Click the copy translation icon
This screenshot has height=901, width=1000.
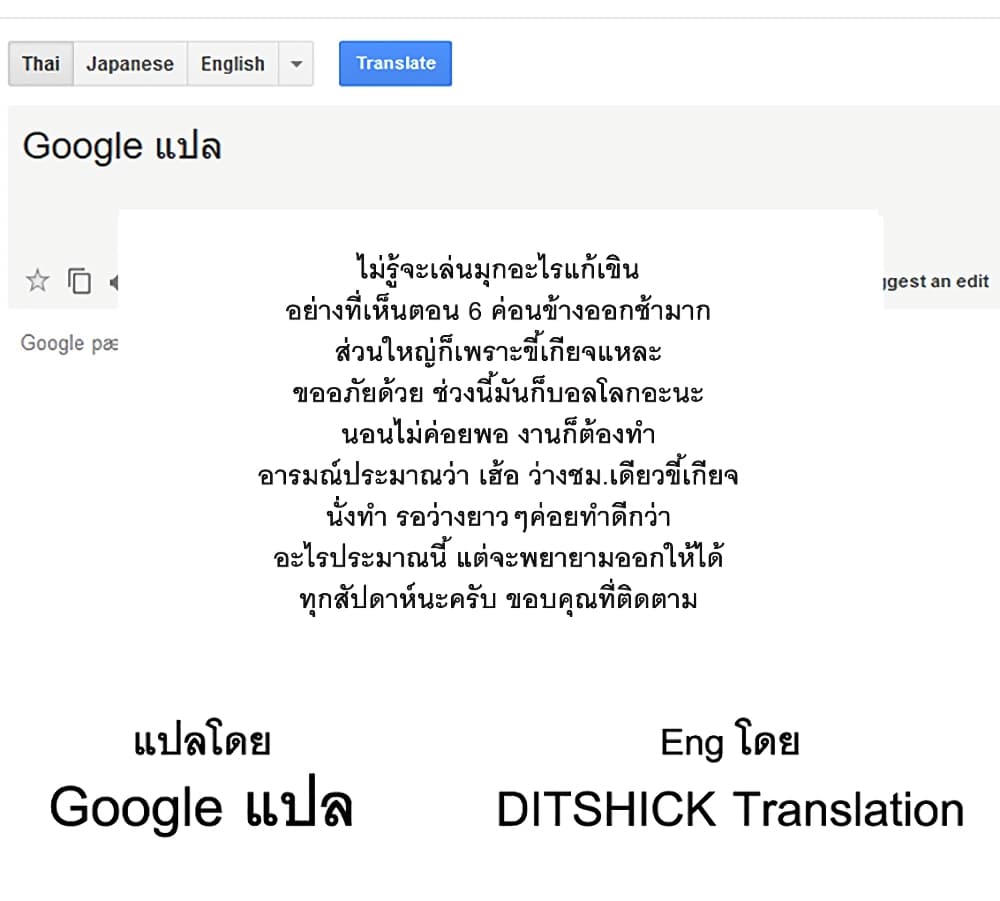(79, 281)
